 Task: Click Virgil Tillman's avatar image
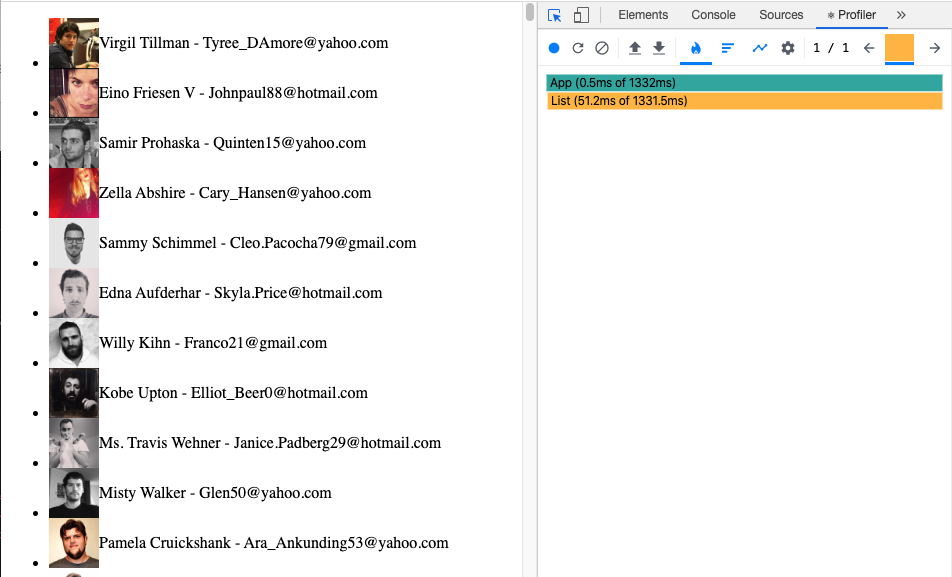pyautogui.click(x=74, y=43)
